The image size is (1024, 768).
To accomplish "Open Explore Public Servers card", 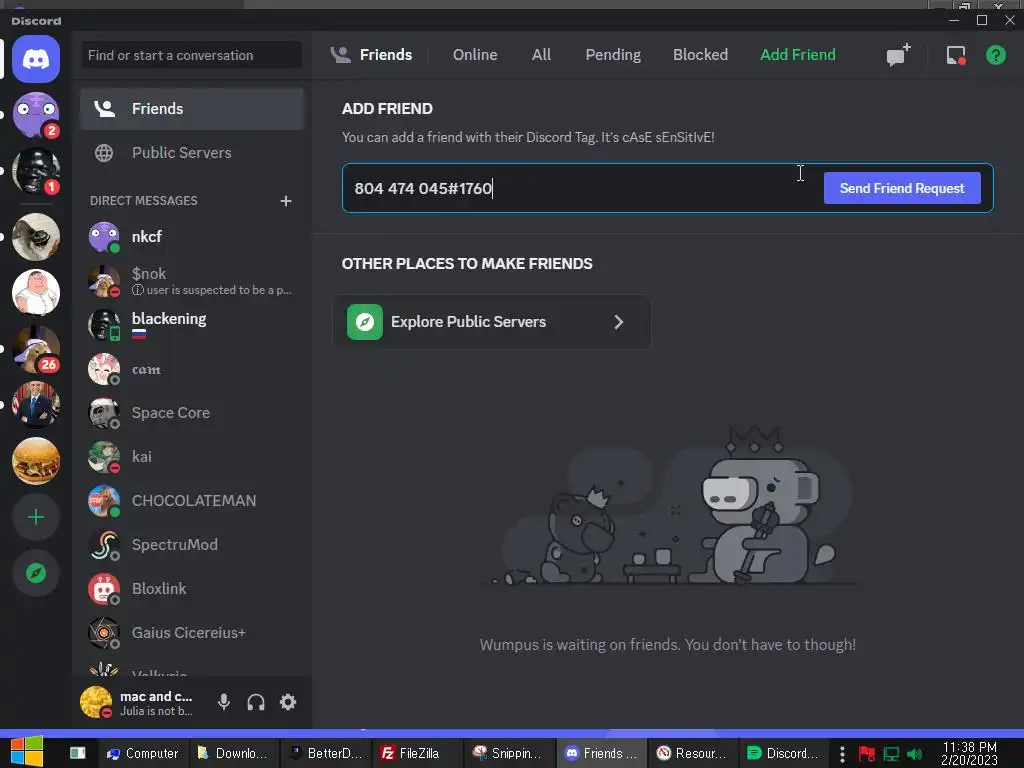I will point(492,322).
